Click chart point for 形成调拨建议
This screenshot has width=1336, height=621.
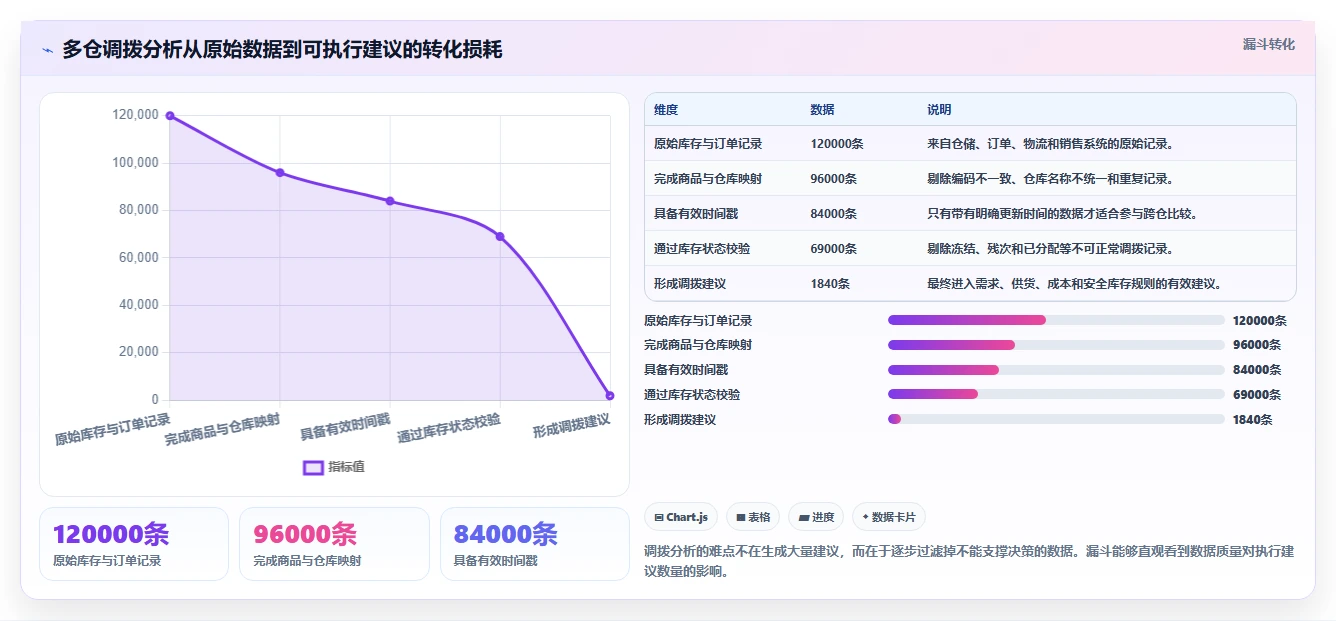point(610,395)
